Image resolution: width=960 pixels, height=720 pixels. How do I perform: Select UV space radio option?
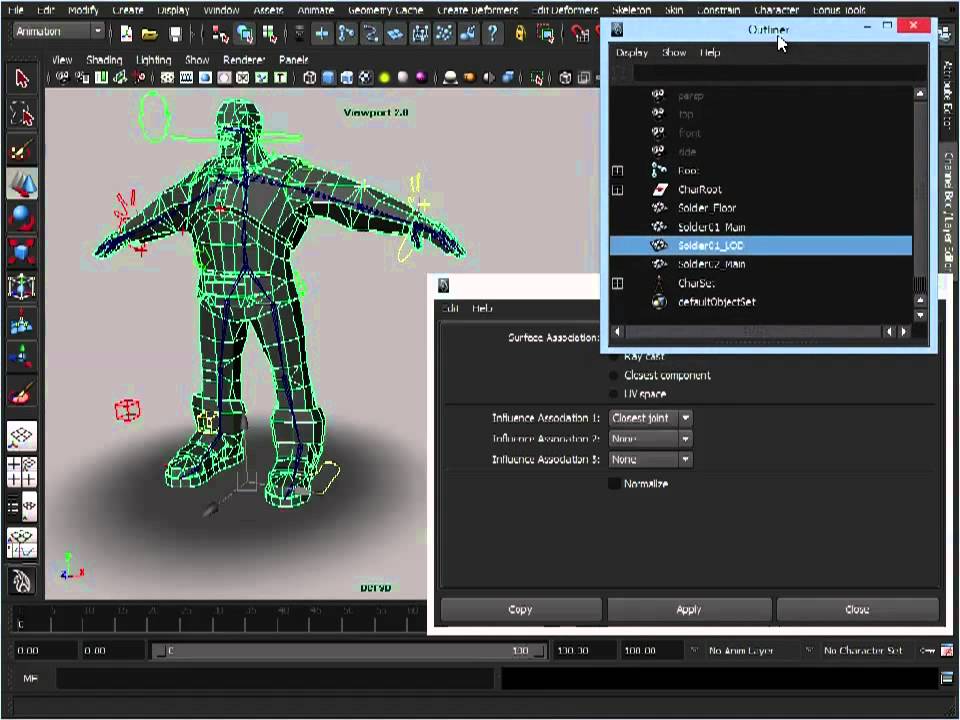613,394
